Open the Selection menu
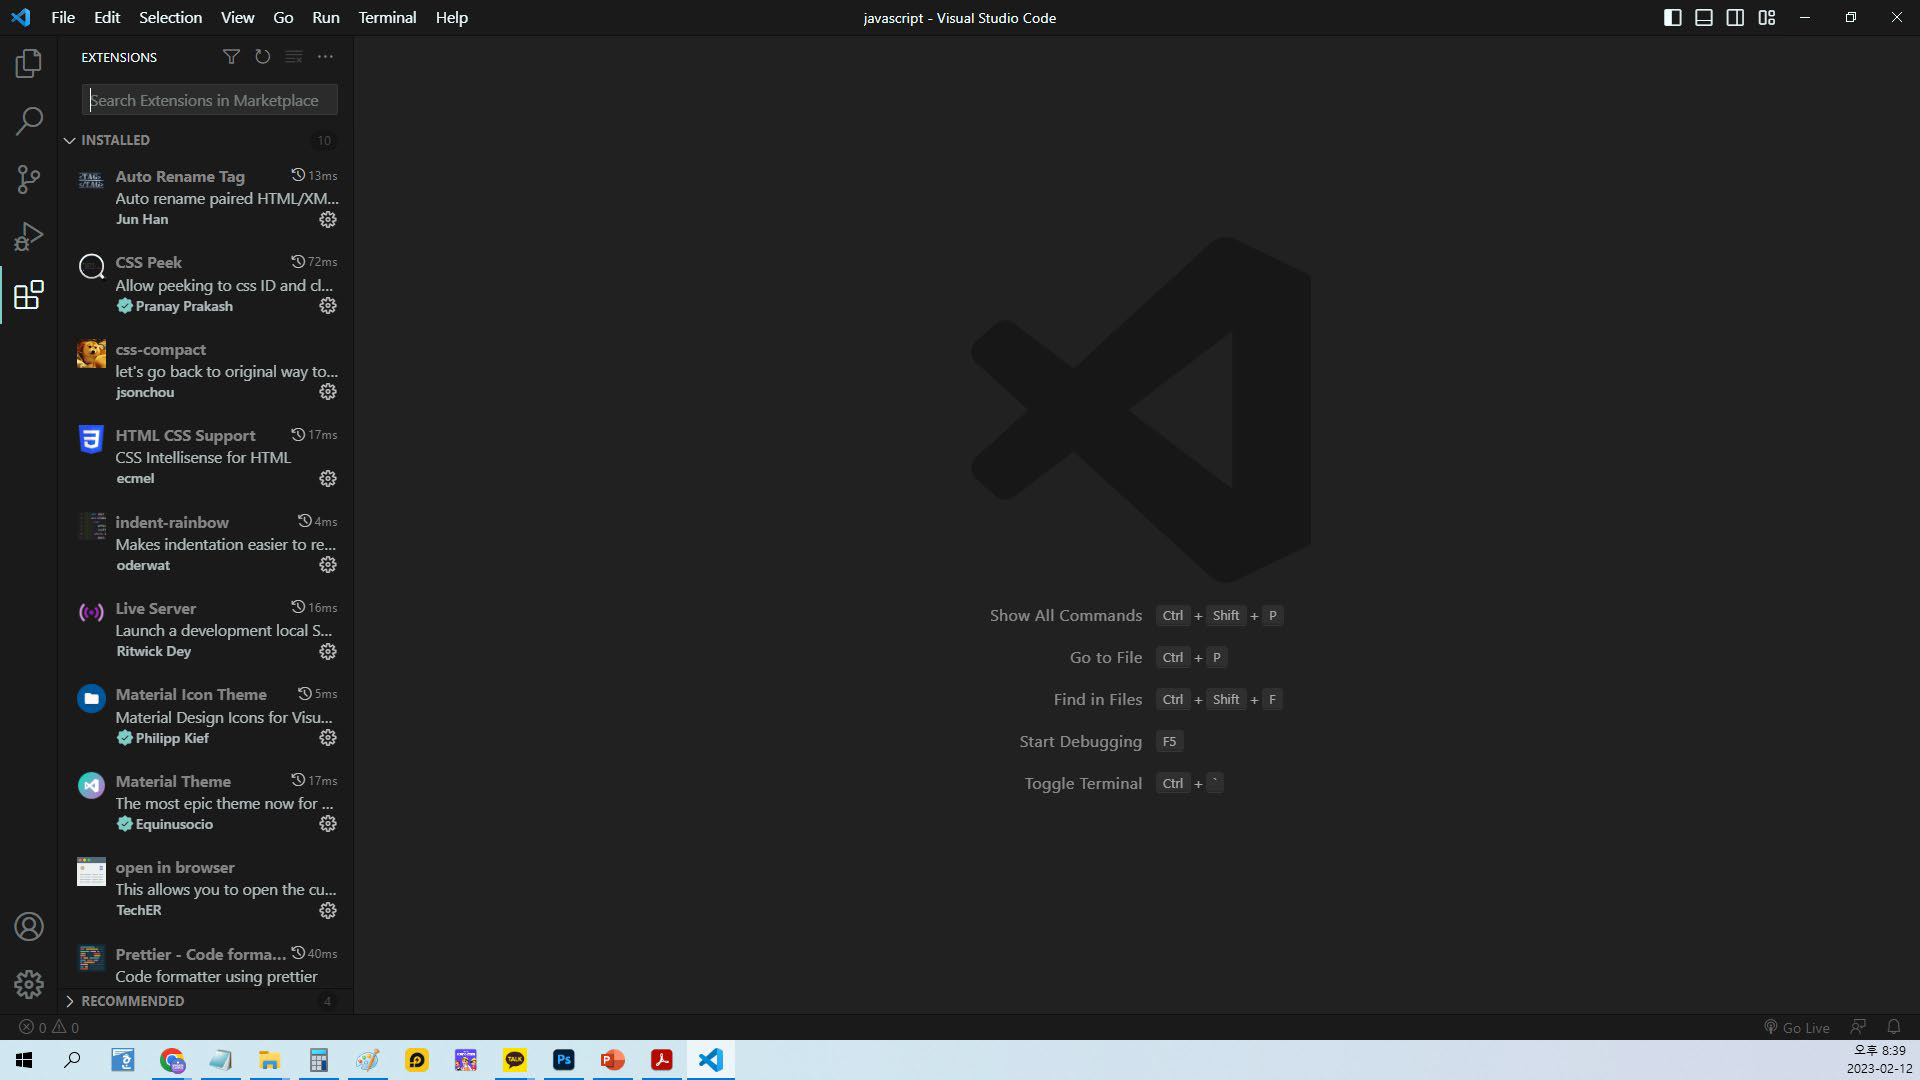1920x1080 pixels. [x=170, y=18]
